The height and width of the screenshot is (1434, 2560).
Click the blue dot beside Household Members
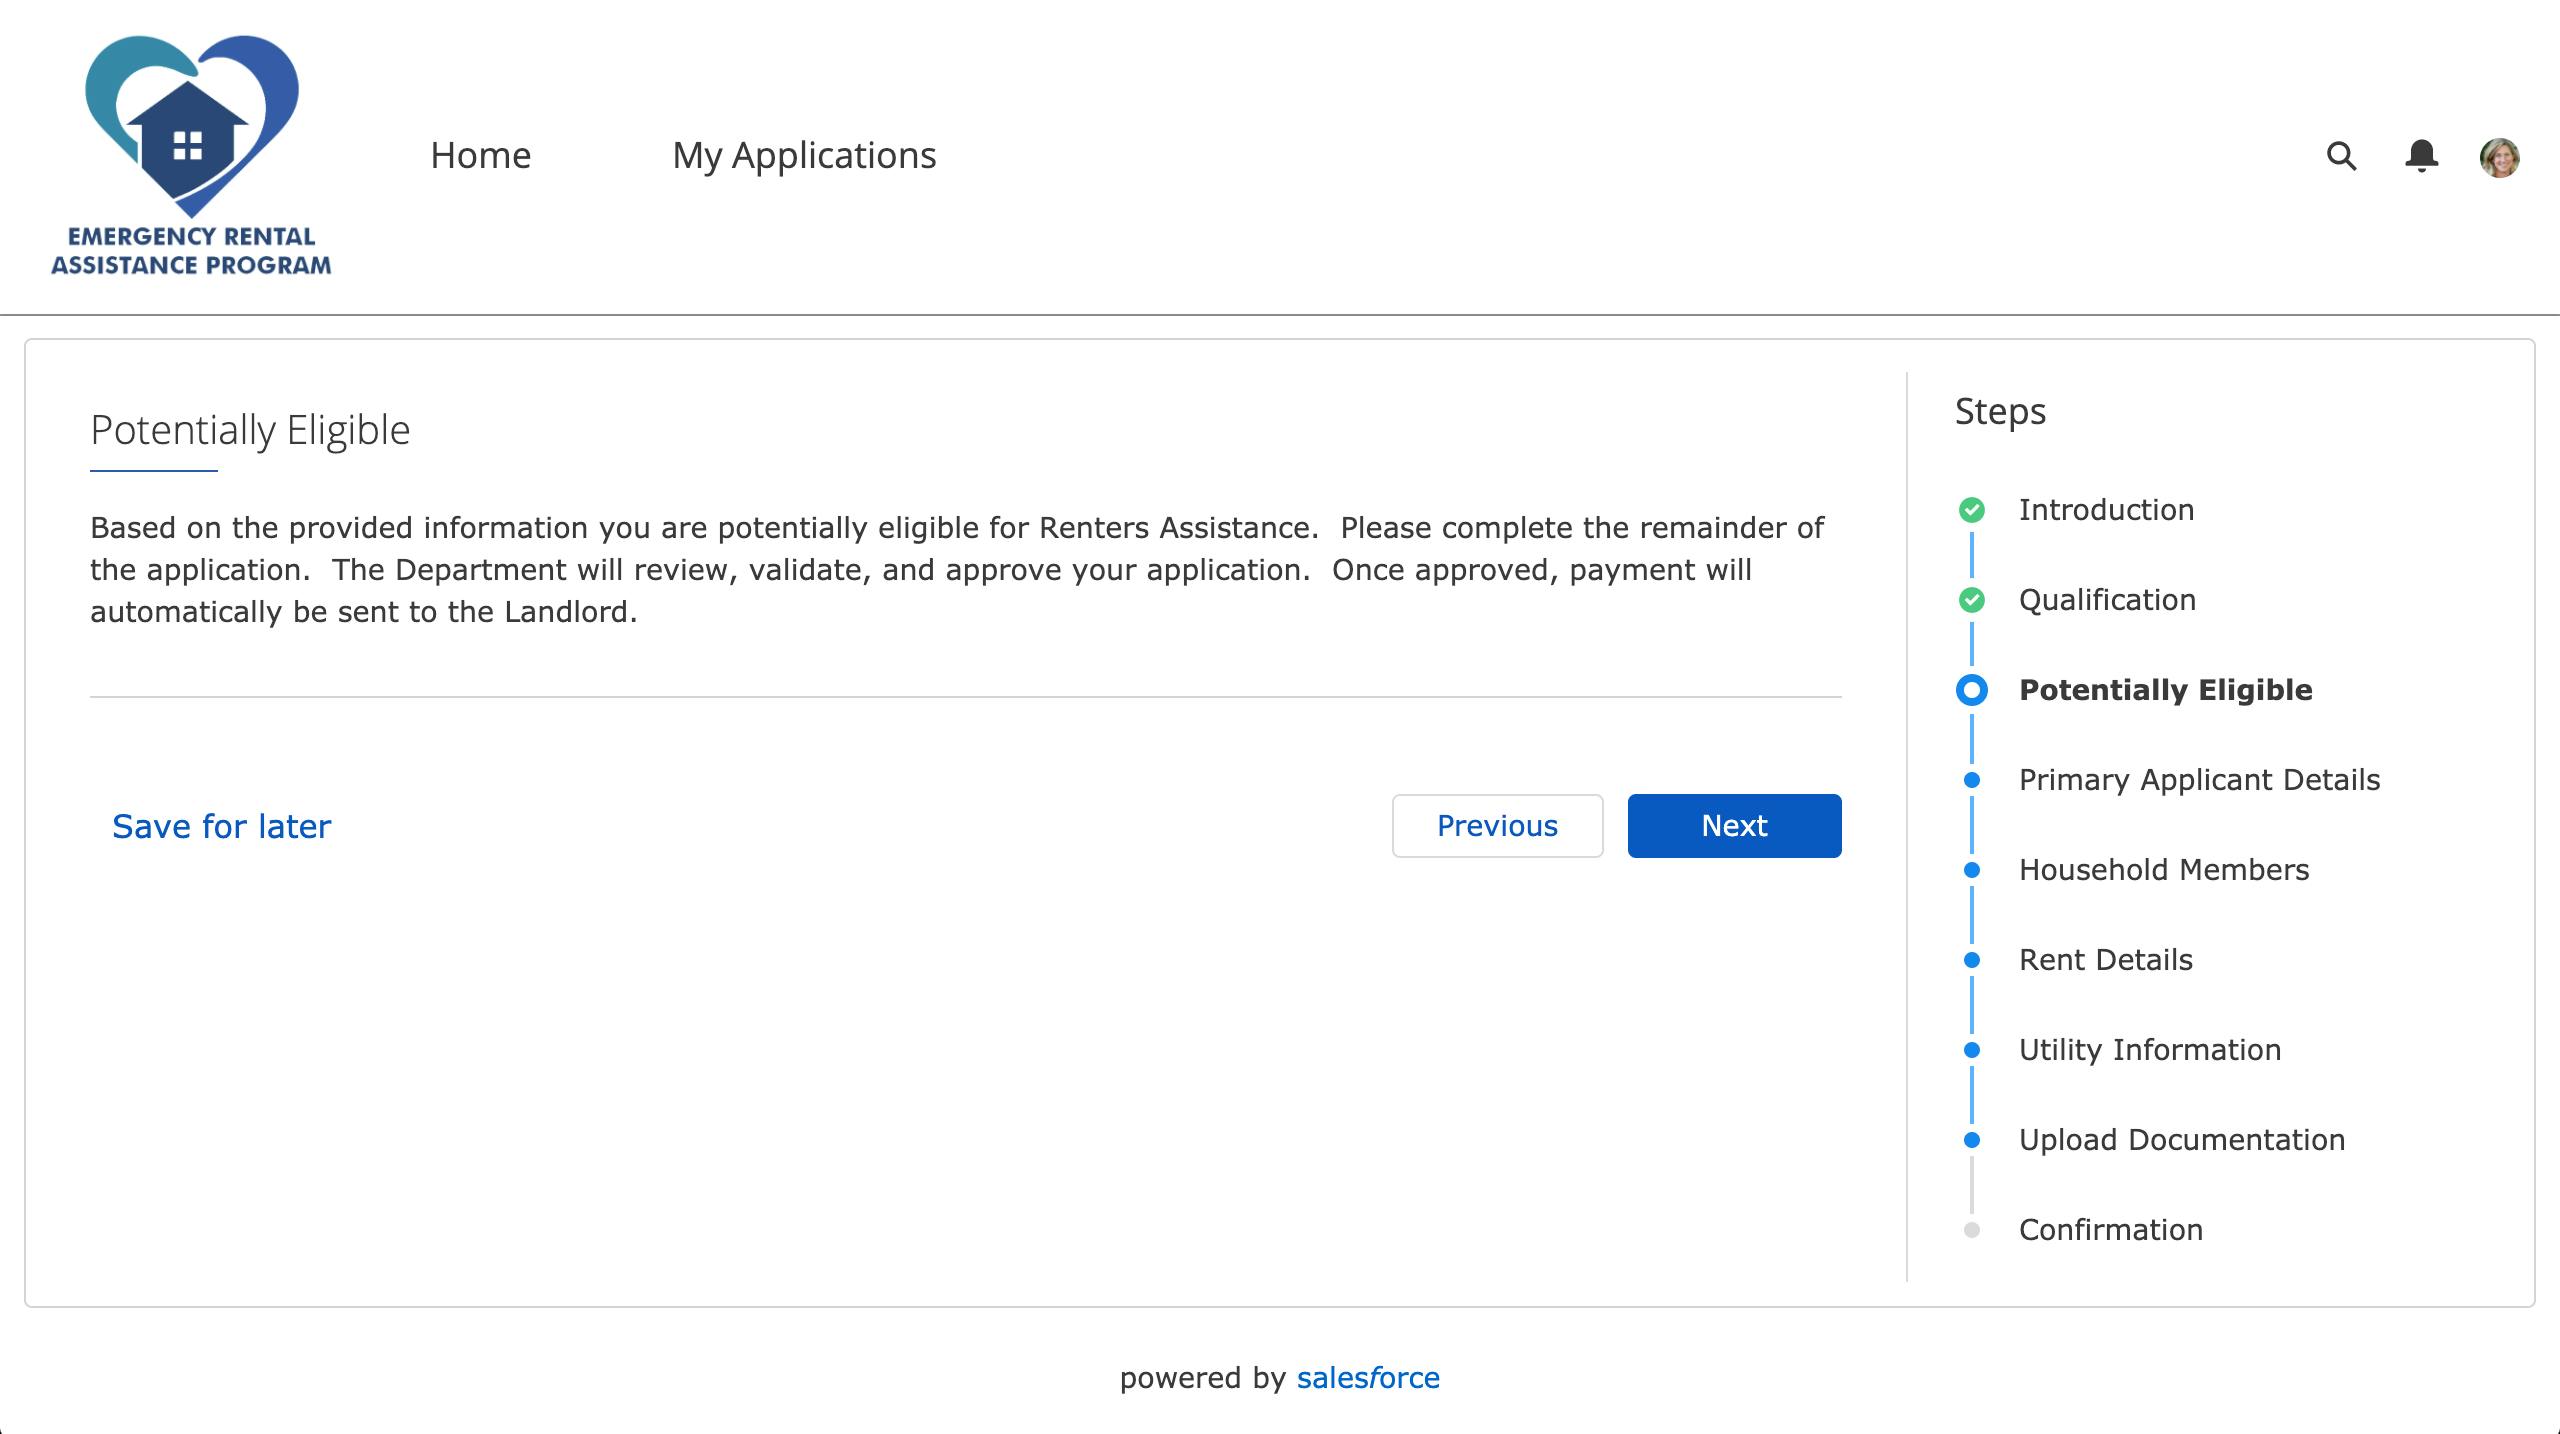(1971, 870)
